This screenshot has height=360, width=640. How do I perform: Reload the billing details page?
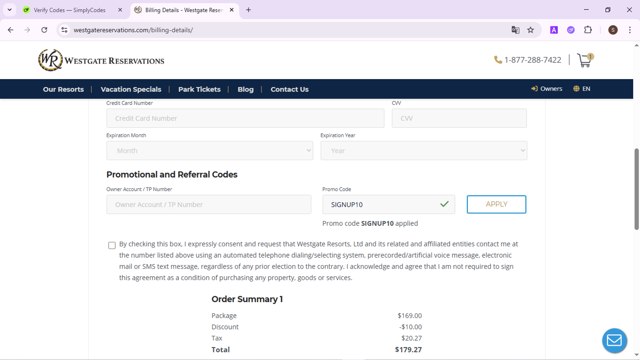tap(44, 30)
